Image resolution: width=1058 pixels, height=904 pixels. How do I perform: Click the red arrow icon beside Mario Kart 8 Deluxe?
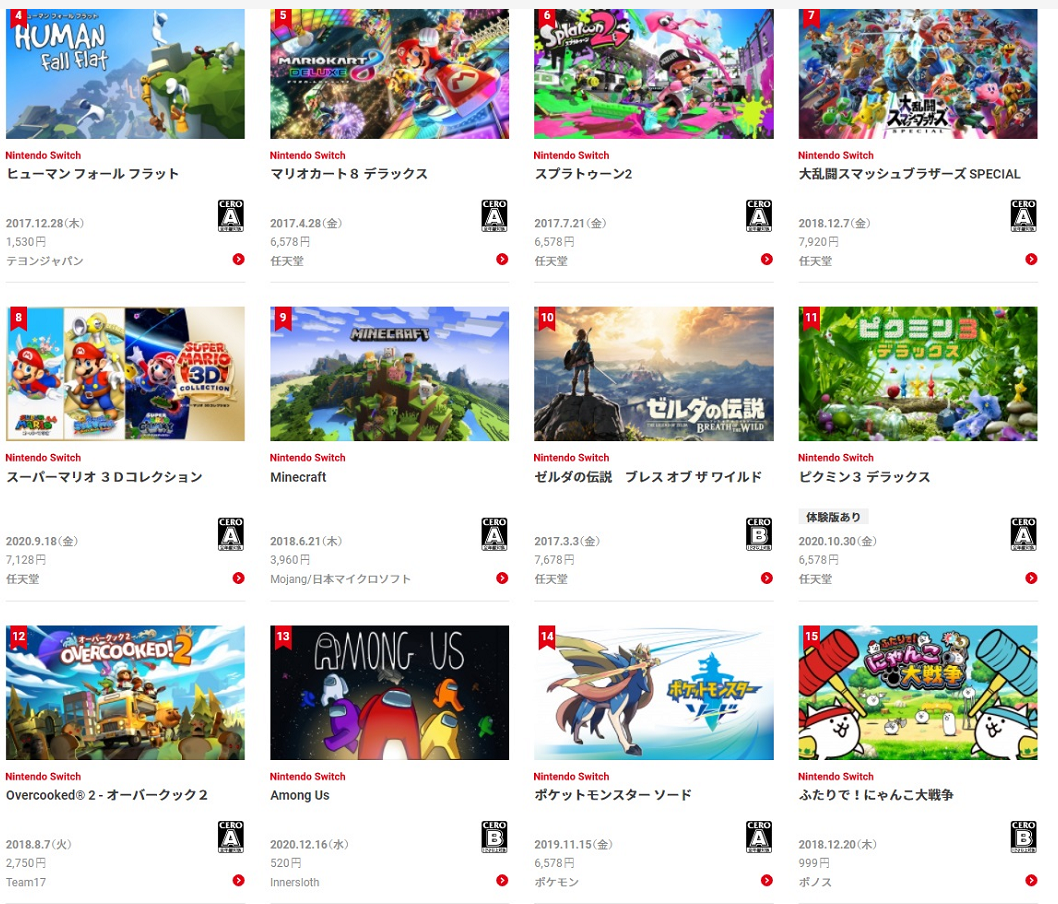[502, 259]
